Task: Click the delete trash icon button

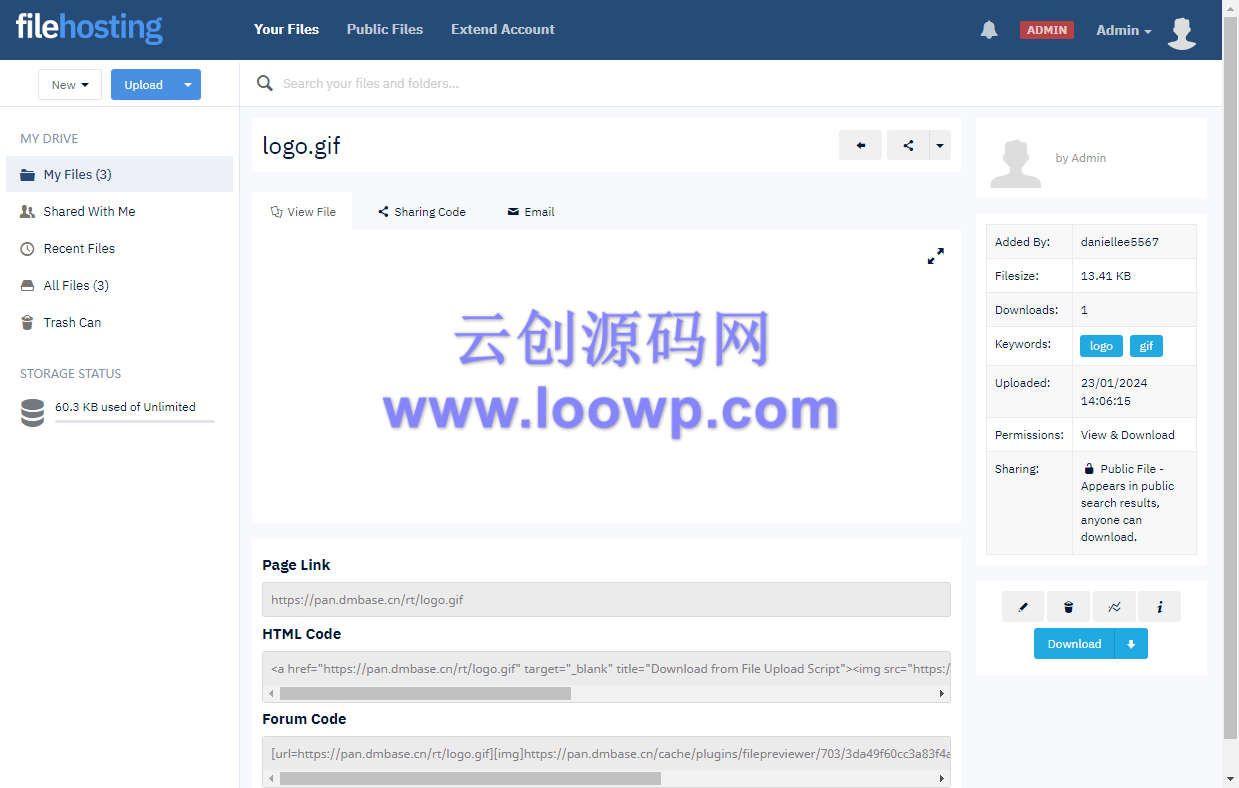Action: pos(1068,606)
